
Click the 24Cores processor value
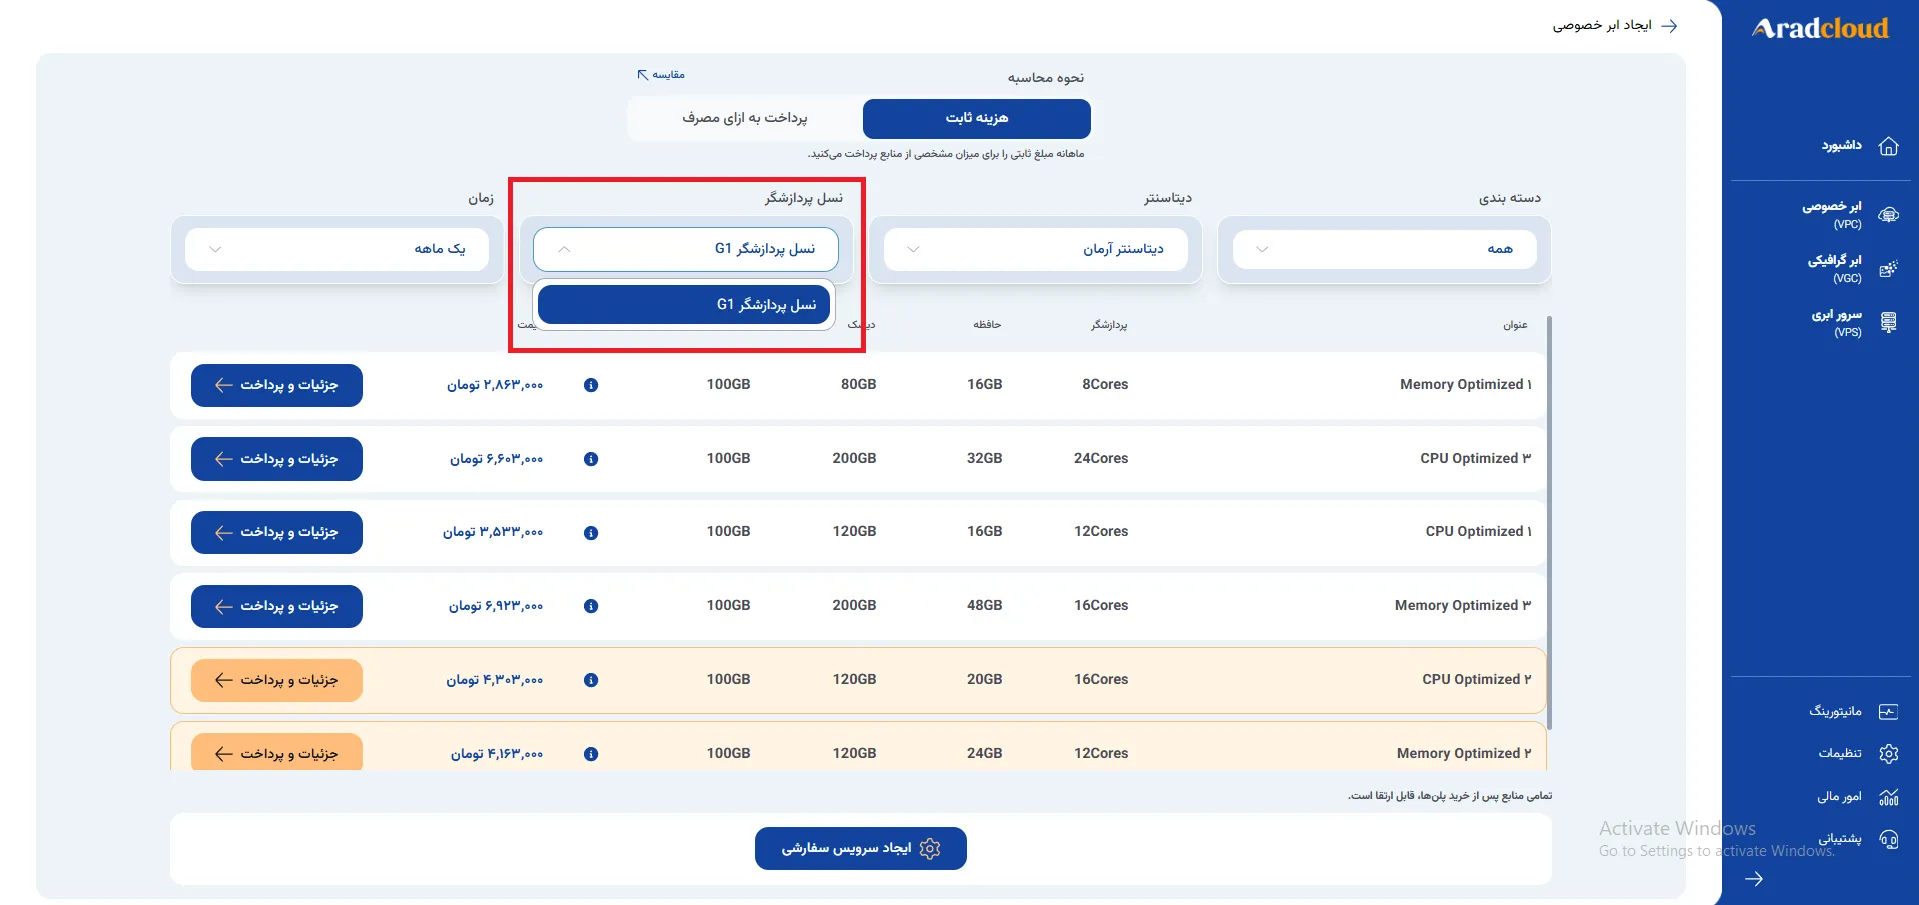[1101, 459]
